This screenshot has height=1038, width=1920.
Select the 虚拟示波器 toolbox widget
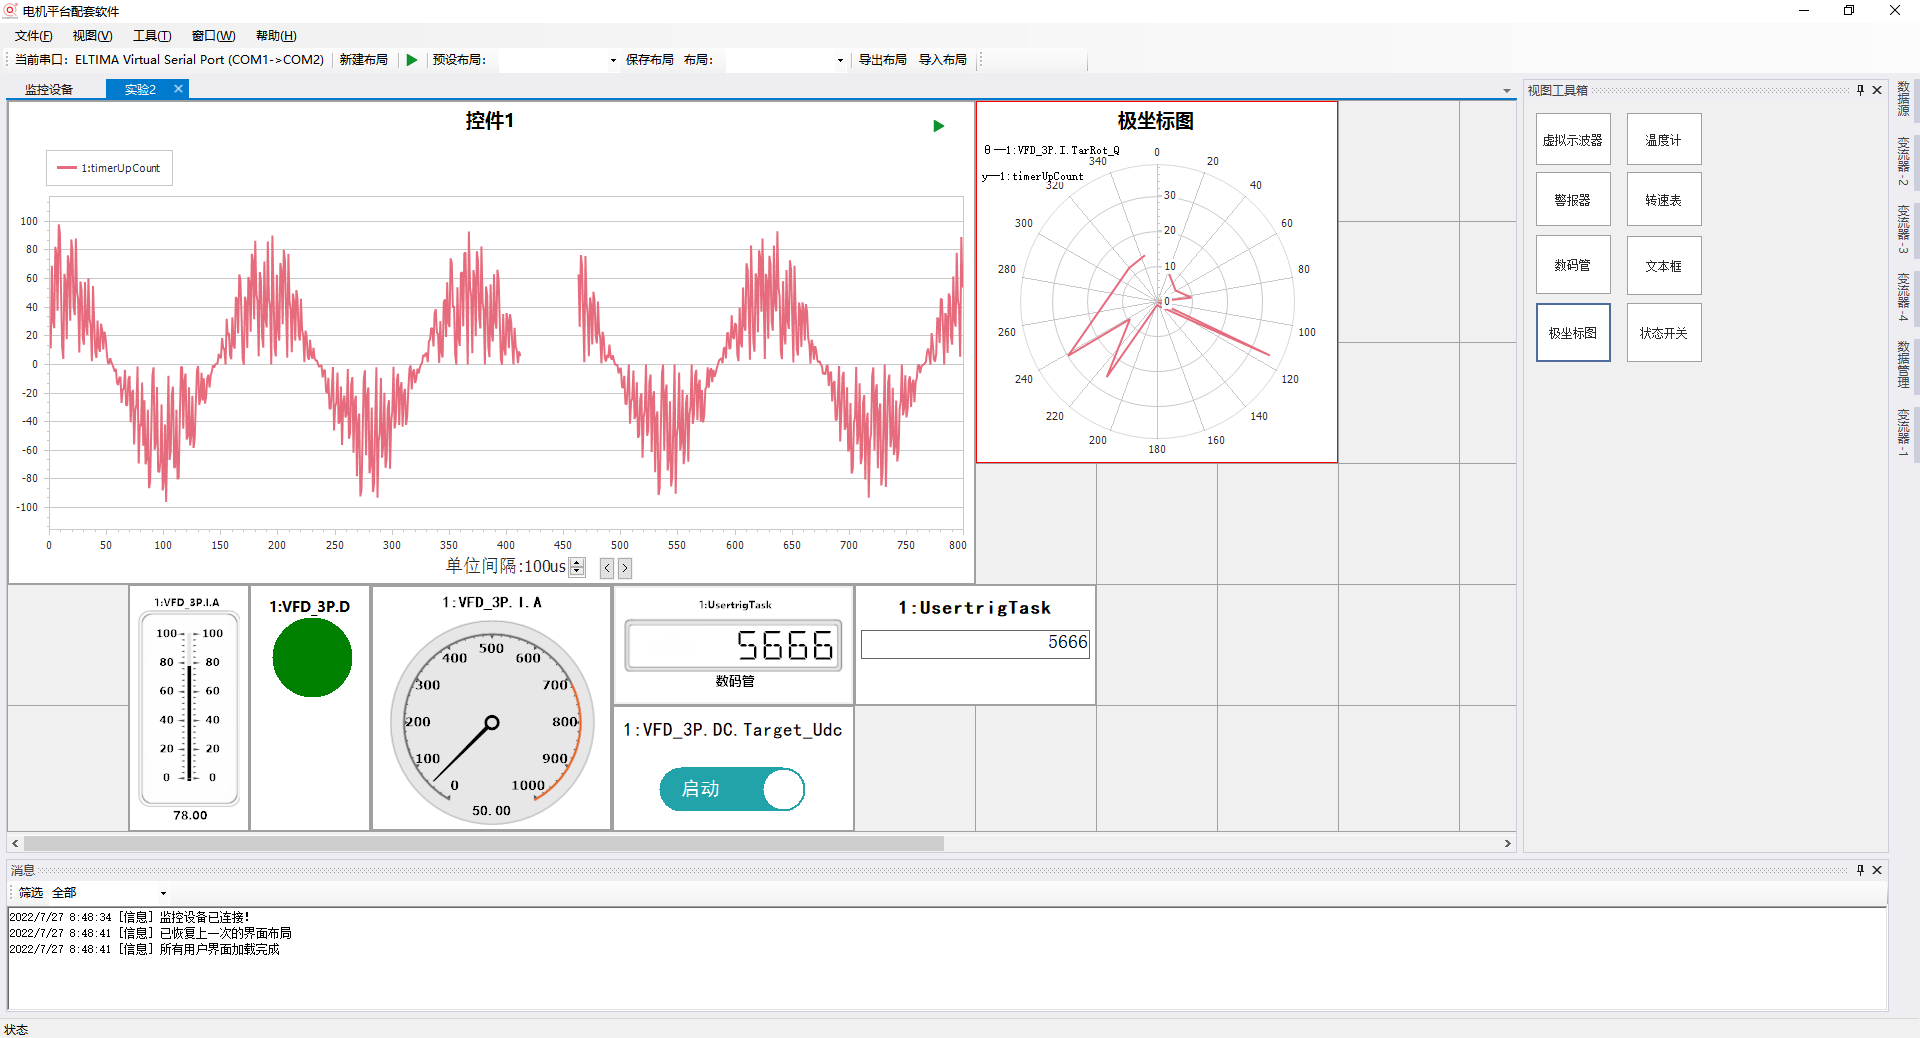pyautogui.click(x=1572, y=140)
